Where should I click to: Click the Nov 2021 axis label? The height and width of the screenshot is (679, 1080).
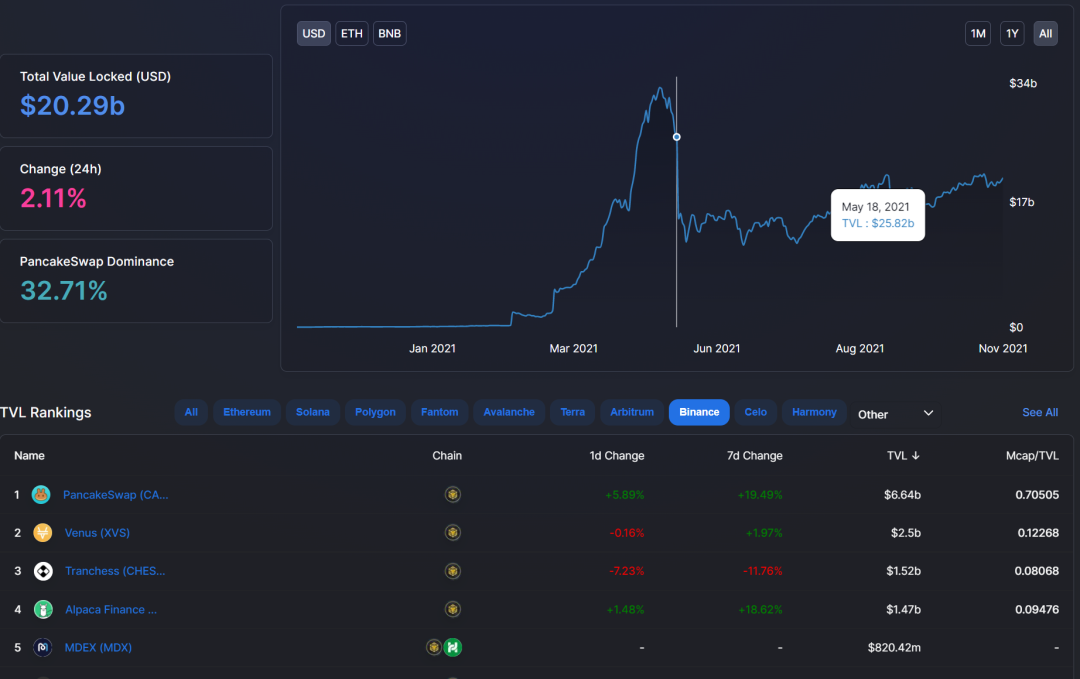click(x=1003, y=348)
